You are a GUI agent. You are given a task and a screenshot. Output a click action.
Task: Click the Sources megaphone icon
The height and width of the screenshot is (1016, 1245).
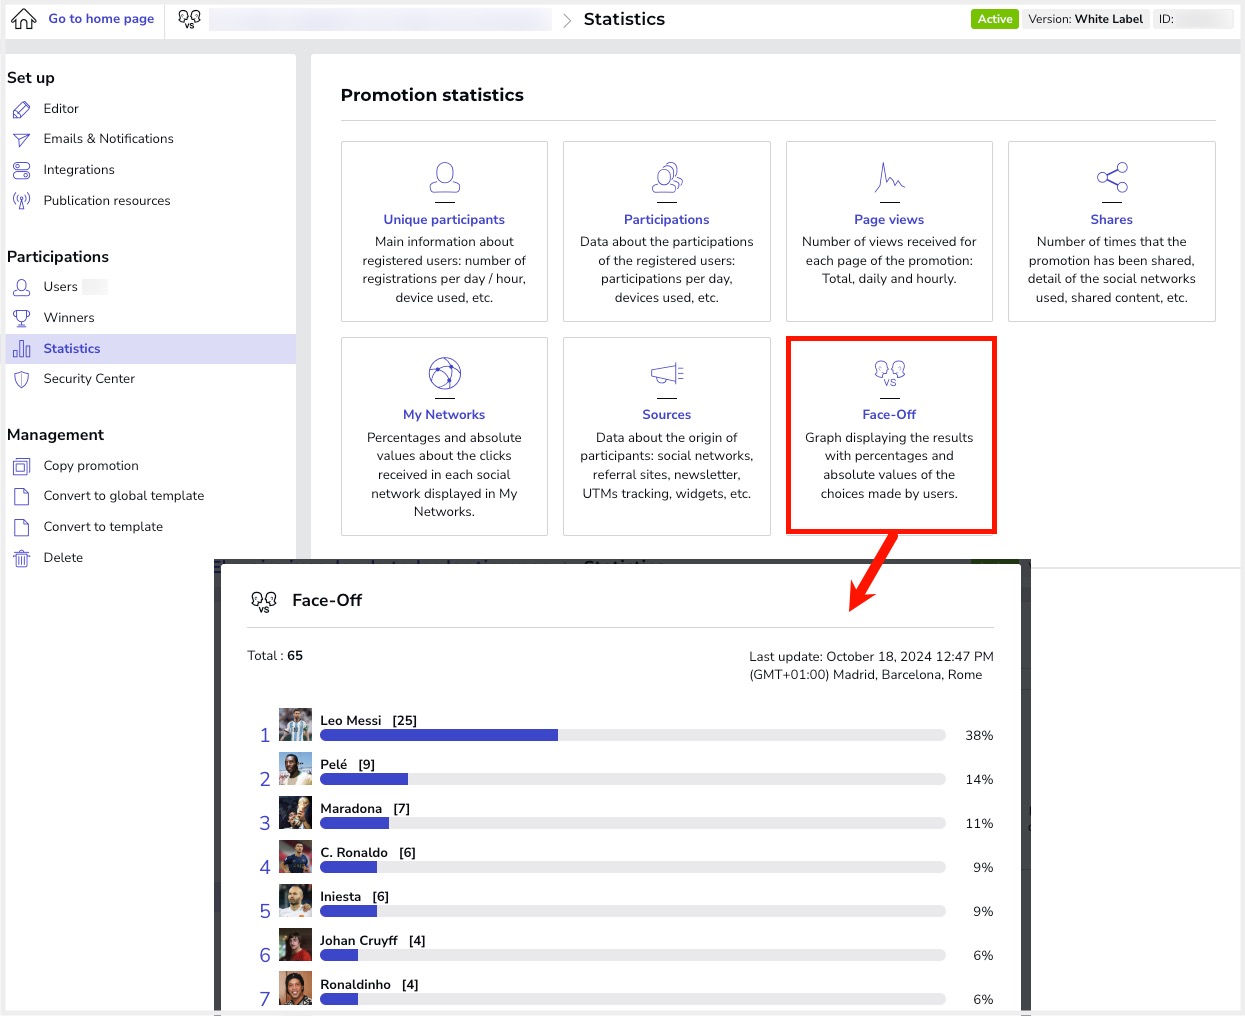click(666, 374)
